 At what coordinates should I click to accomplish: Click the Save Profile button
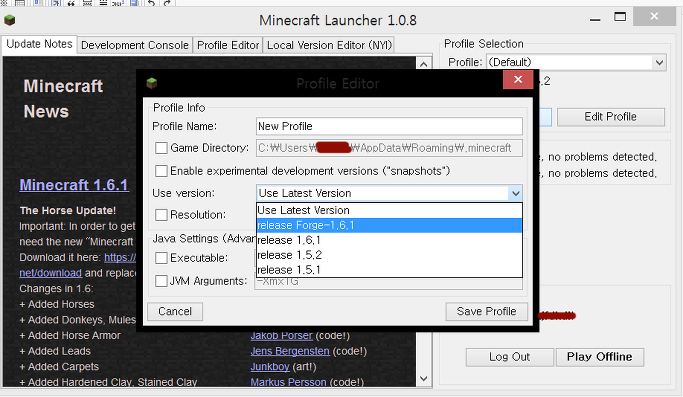click(x=486, y=312)
